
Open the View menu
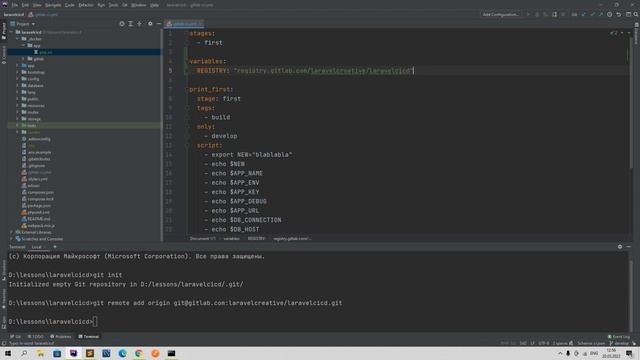[x=37, y=5]
